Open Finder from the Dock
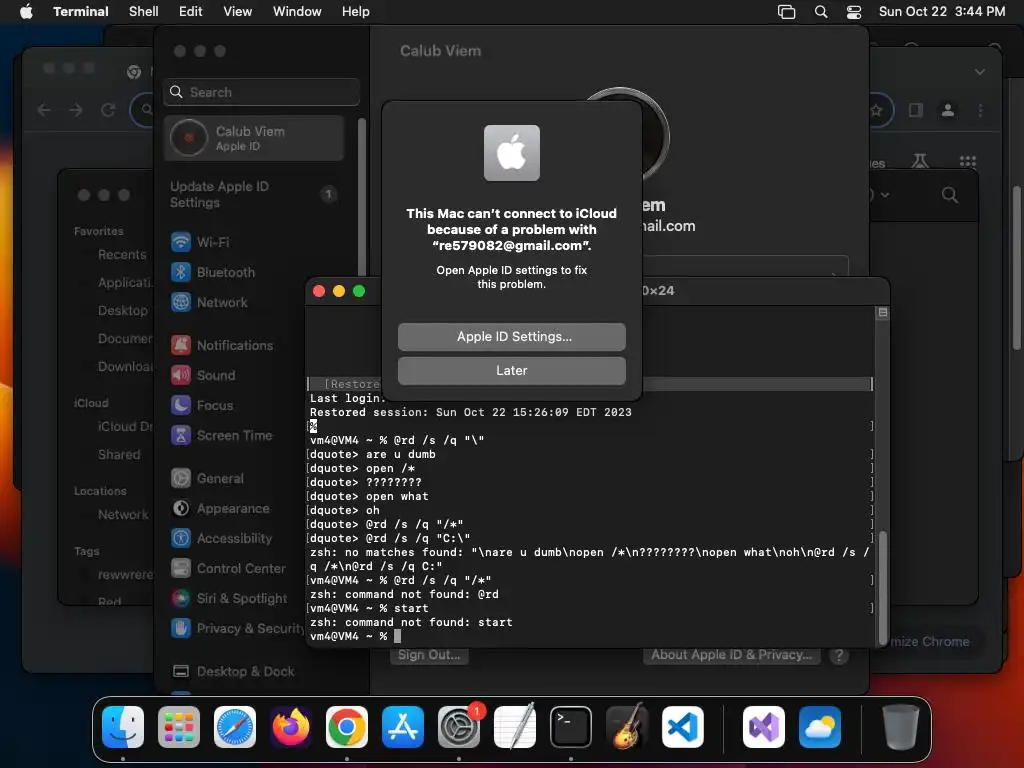The image size is (1024, 768). coord(123,727)
